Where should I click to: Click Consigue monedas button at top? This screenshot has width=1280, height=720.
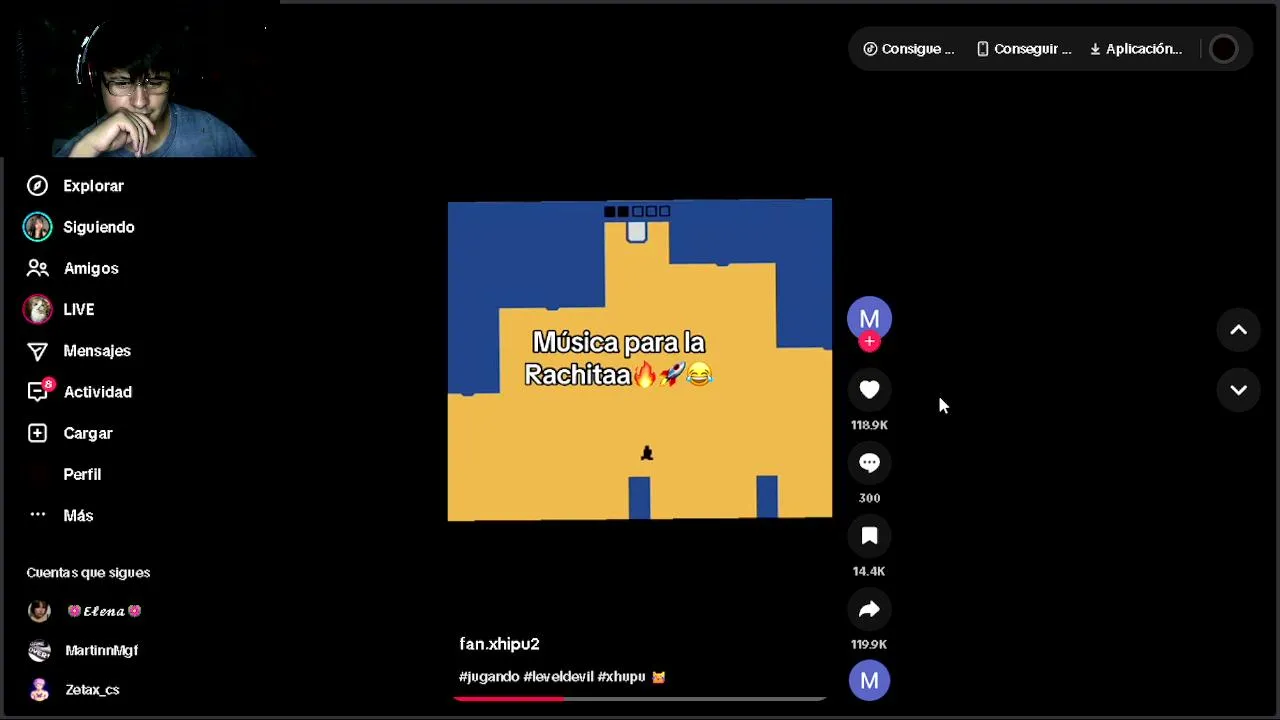[x=909, y=49]
